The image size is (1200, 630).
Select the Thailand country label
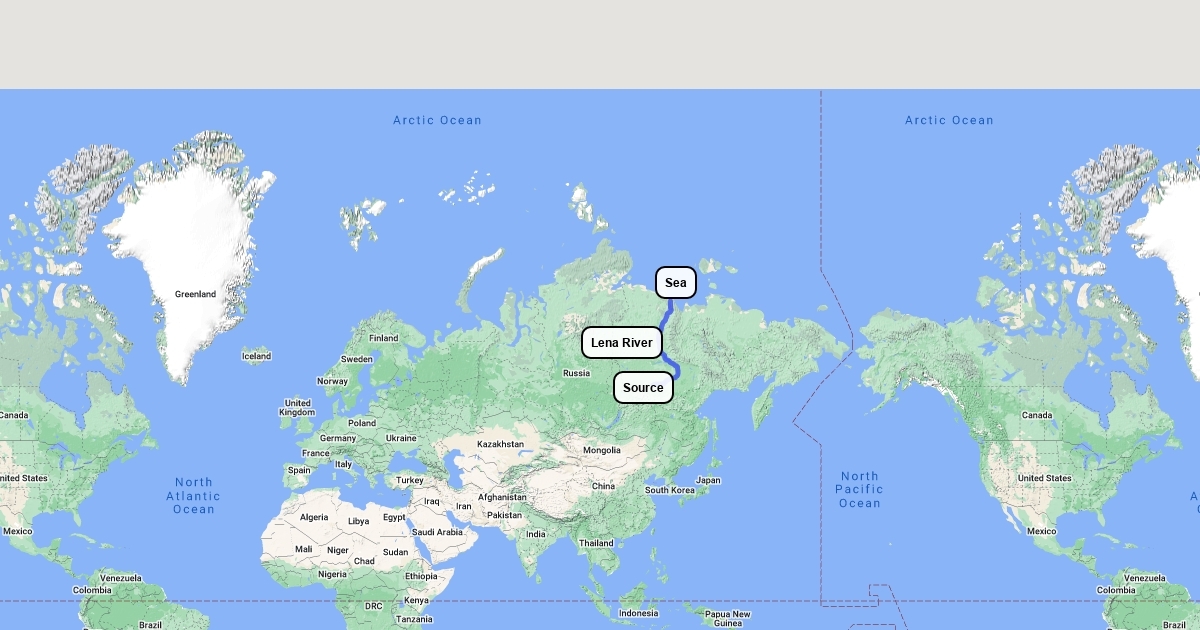click(x=596, y=543)
